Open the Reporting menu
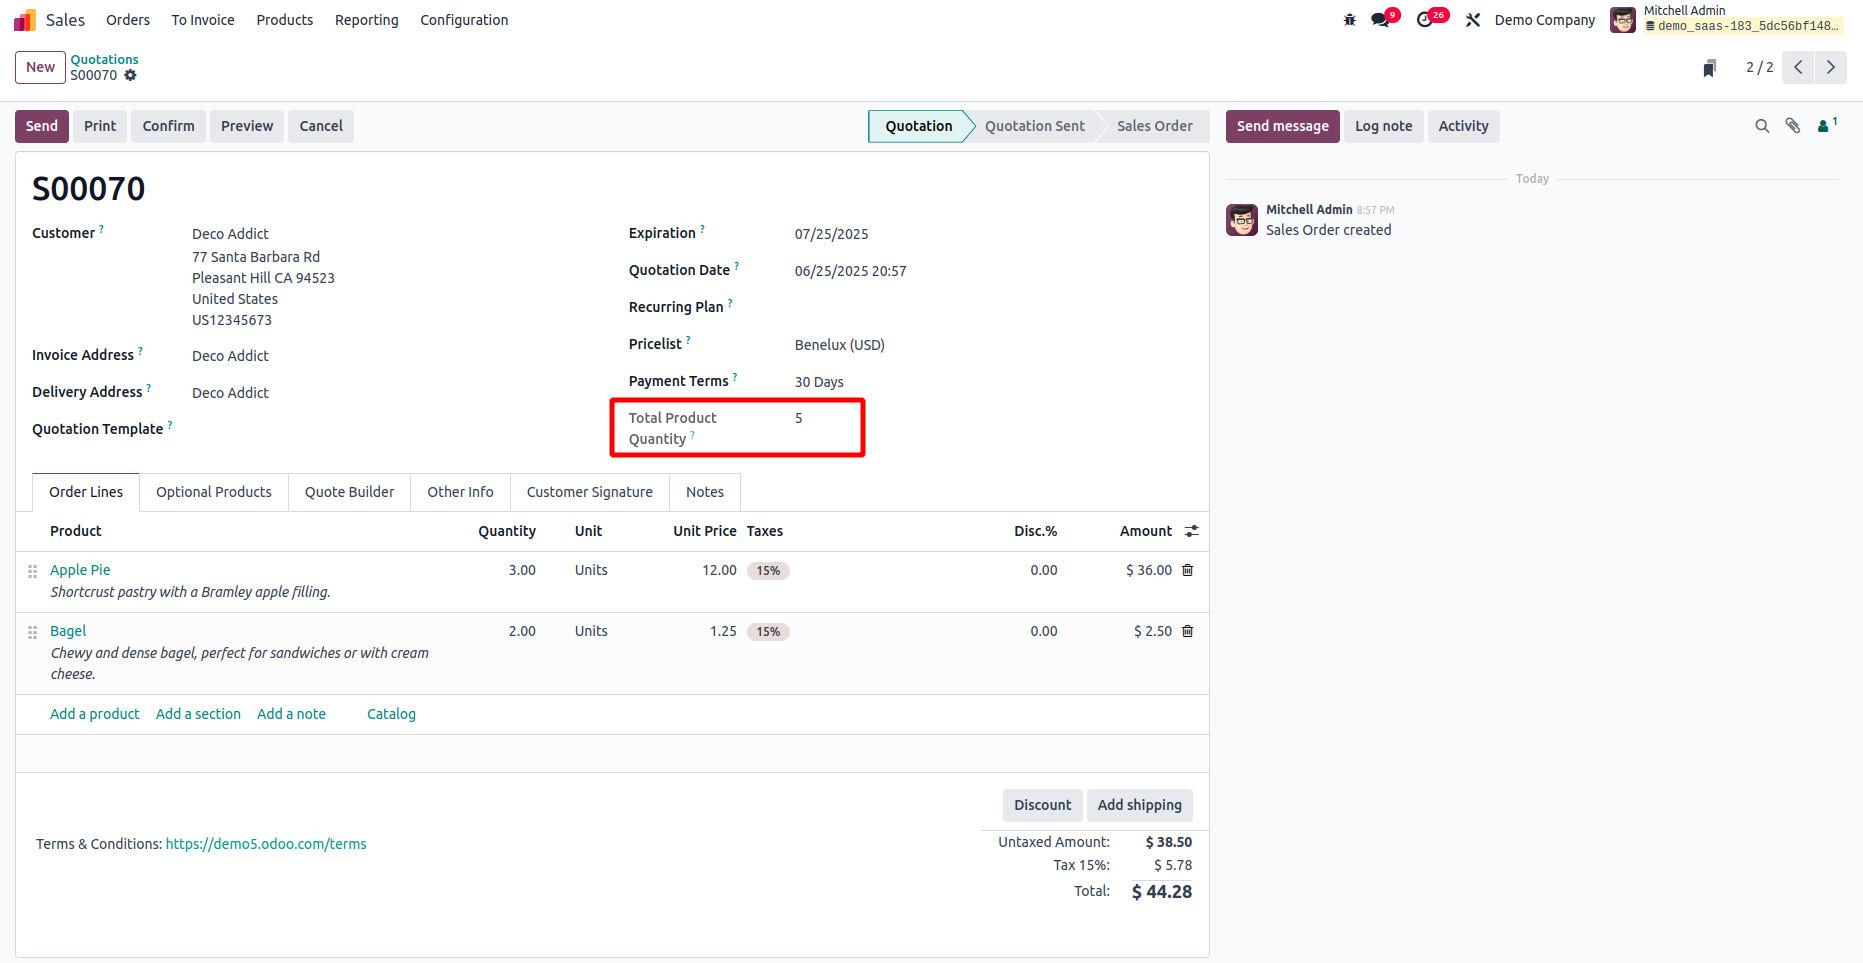Screen dimensions: 1863x963 click(x=366, y=20)
